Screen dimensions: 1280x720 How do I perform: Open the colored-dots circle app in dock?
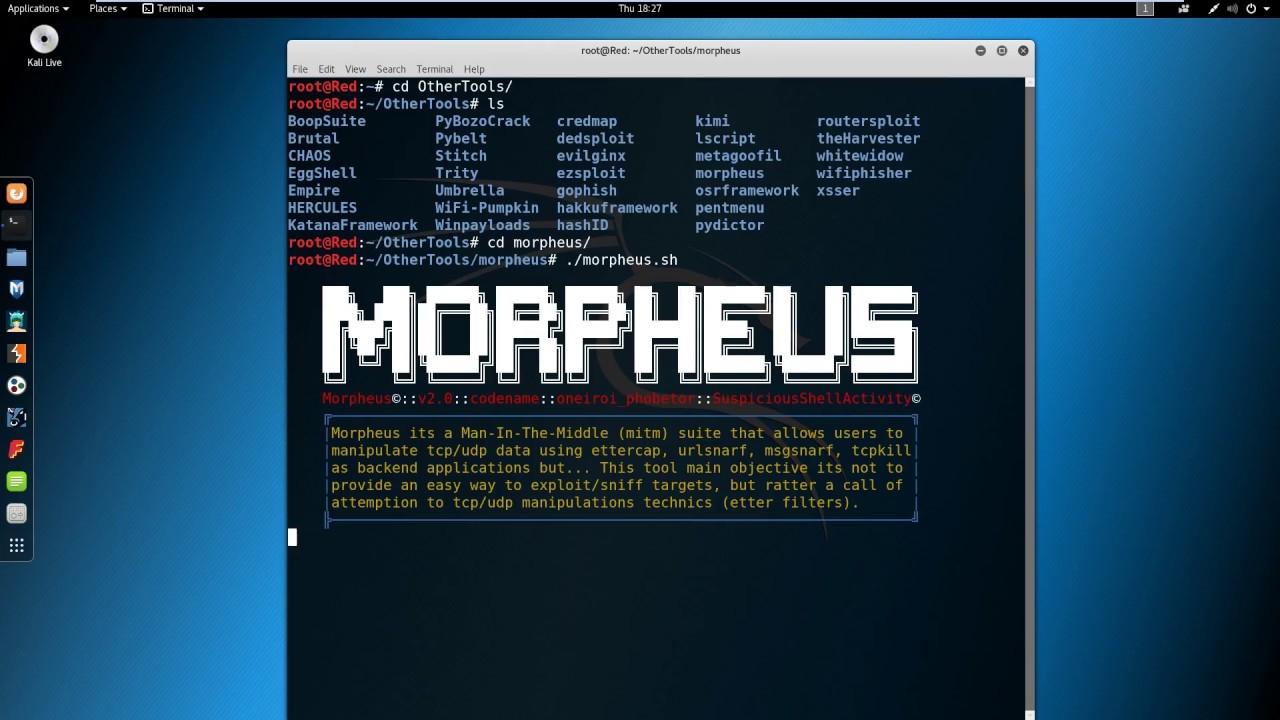click(16, 385)
